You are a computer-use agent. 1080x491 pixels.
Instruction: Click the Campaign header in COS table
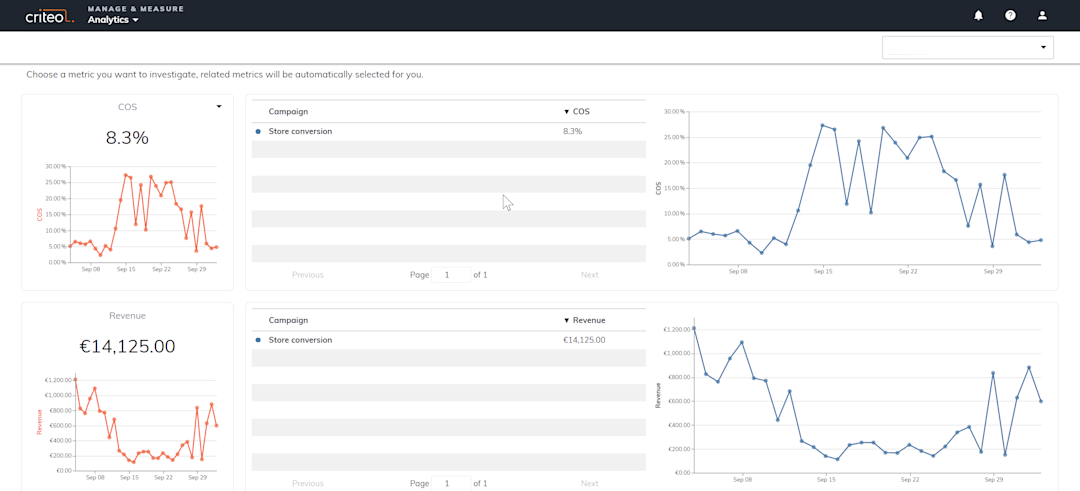coord(288,112)
